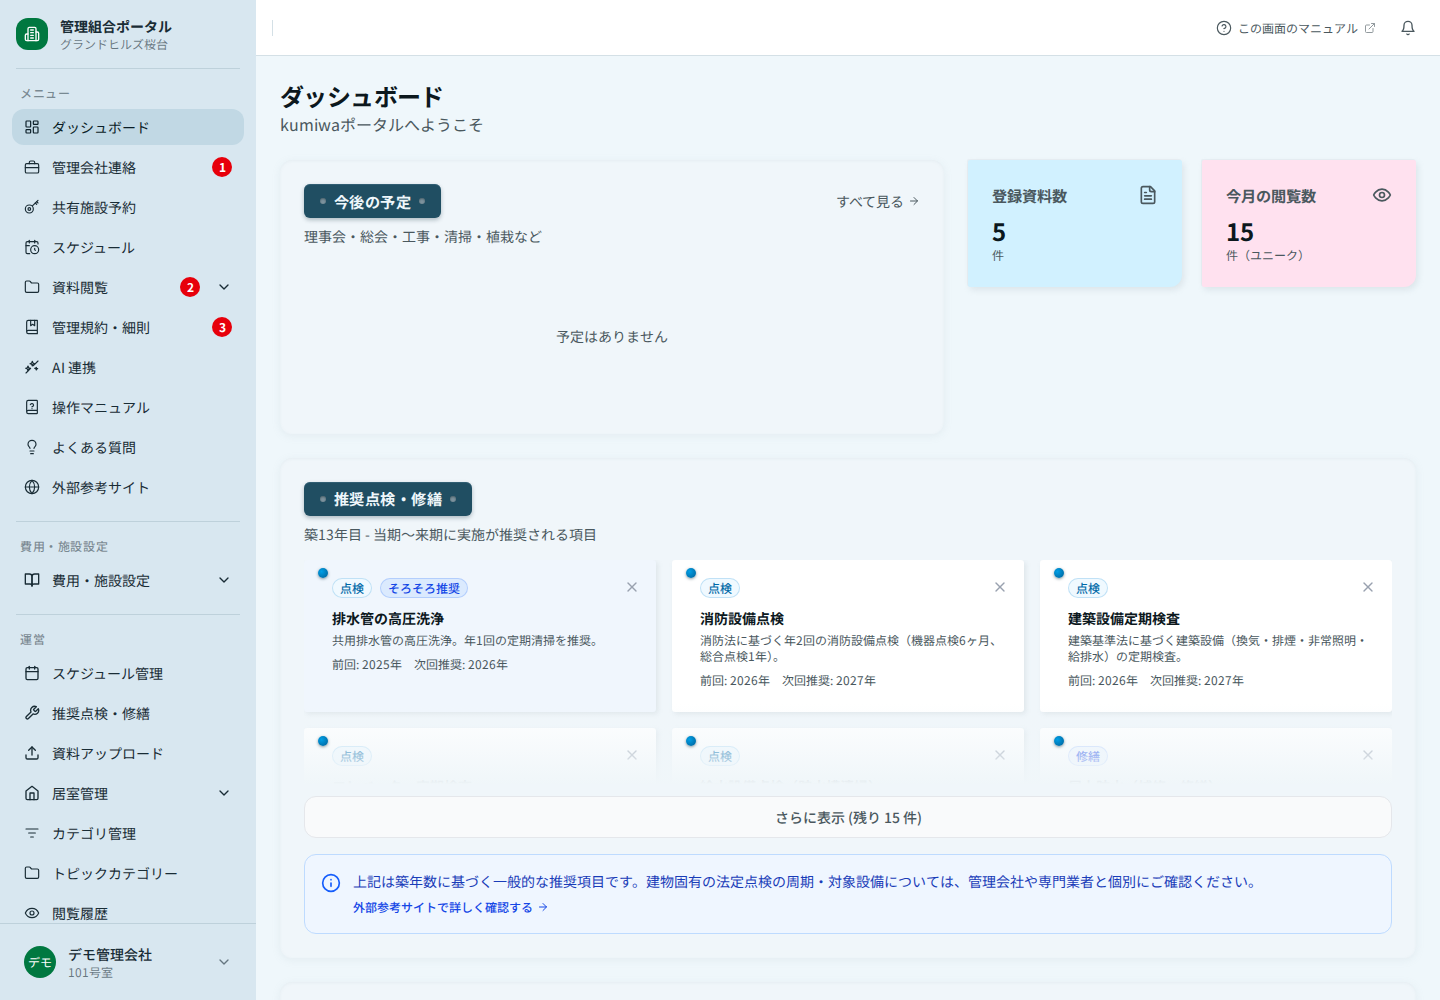The image size is (1440, 1000).
Task: Click the カテゴリ管理 filter icon
Action: (32, 833)
